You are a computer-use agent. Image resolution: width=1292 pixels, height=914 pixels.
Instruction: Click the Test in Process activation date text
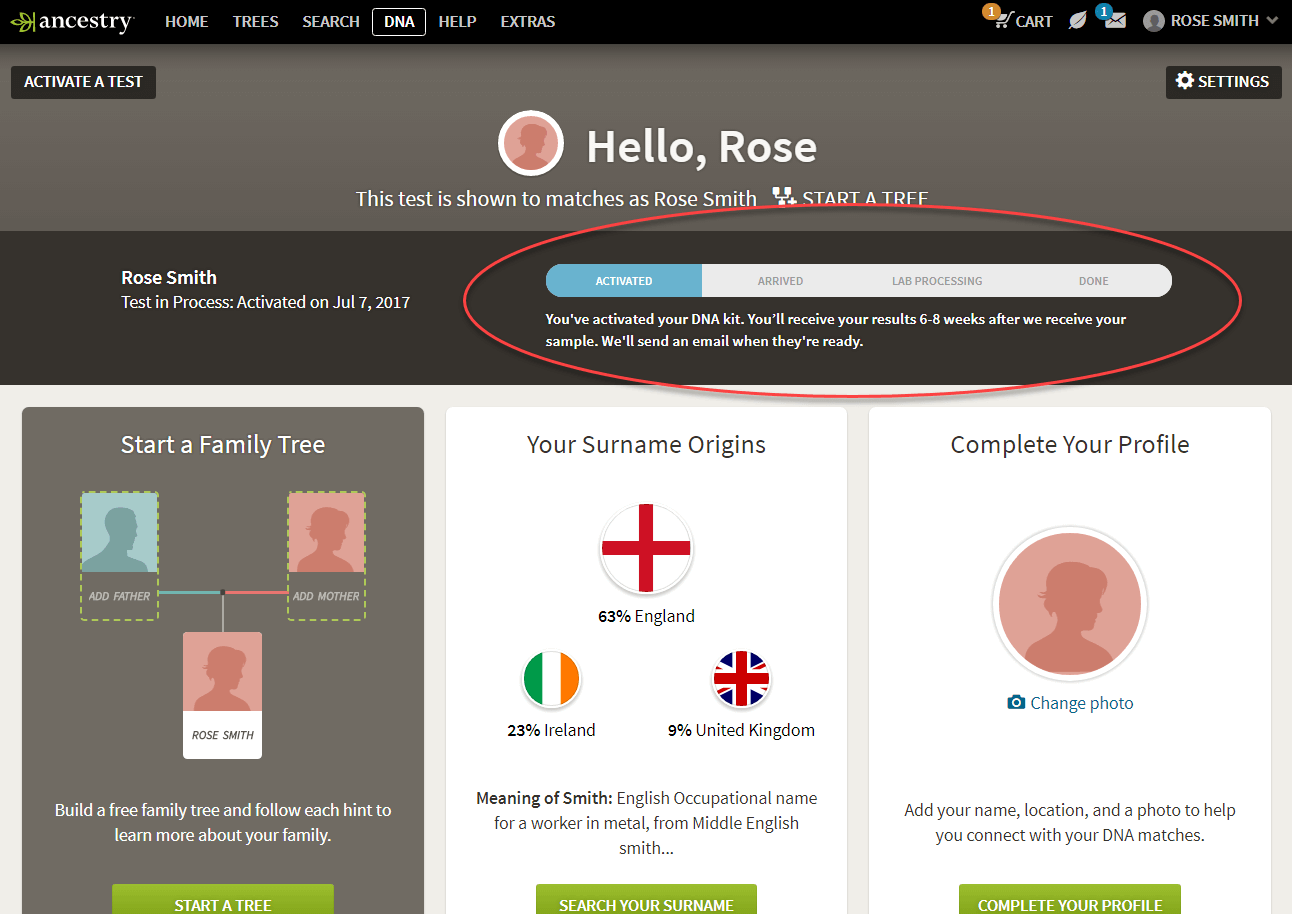click(265, 302)
